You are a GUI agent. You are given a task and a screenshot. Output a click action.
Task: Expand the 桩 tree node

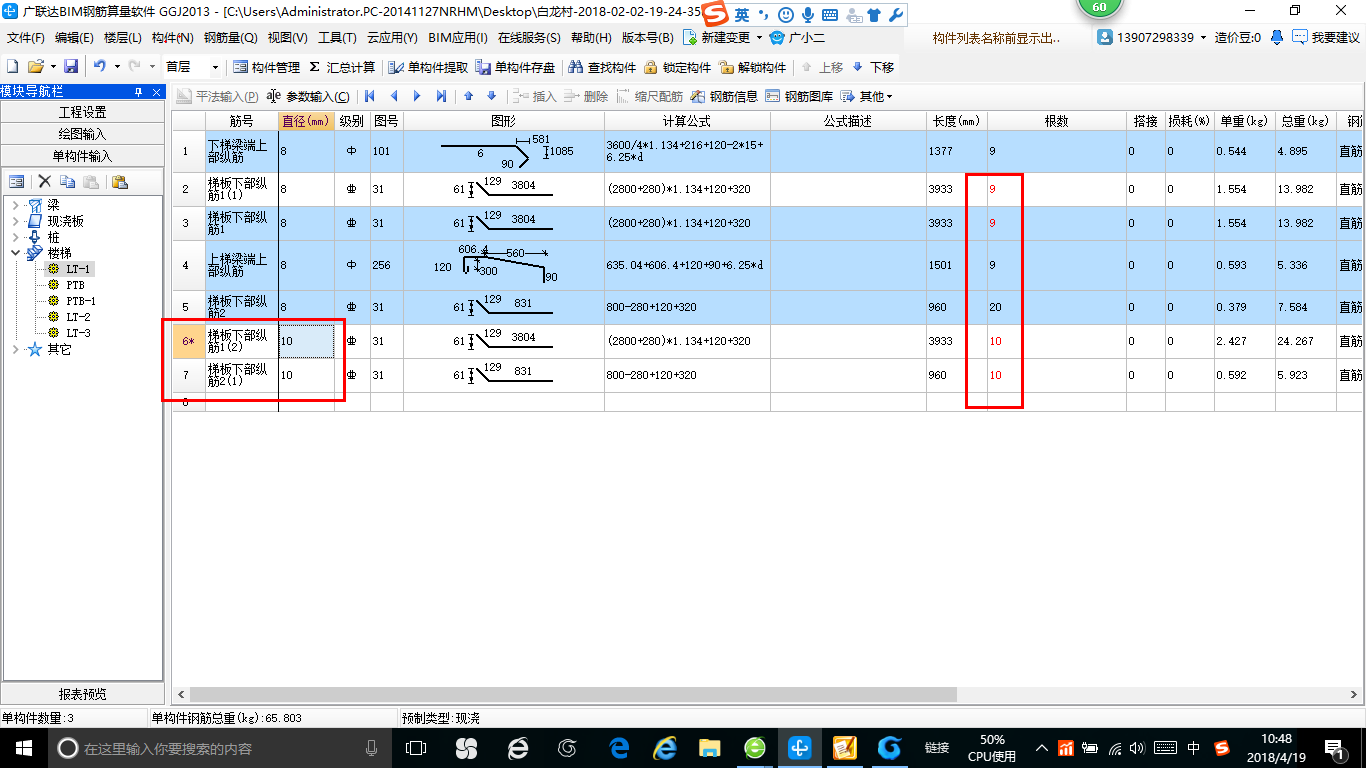point(16,237)
